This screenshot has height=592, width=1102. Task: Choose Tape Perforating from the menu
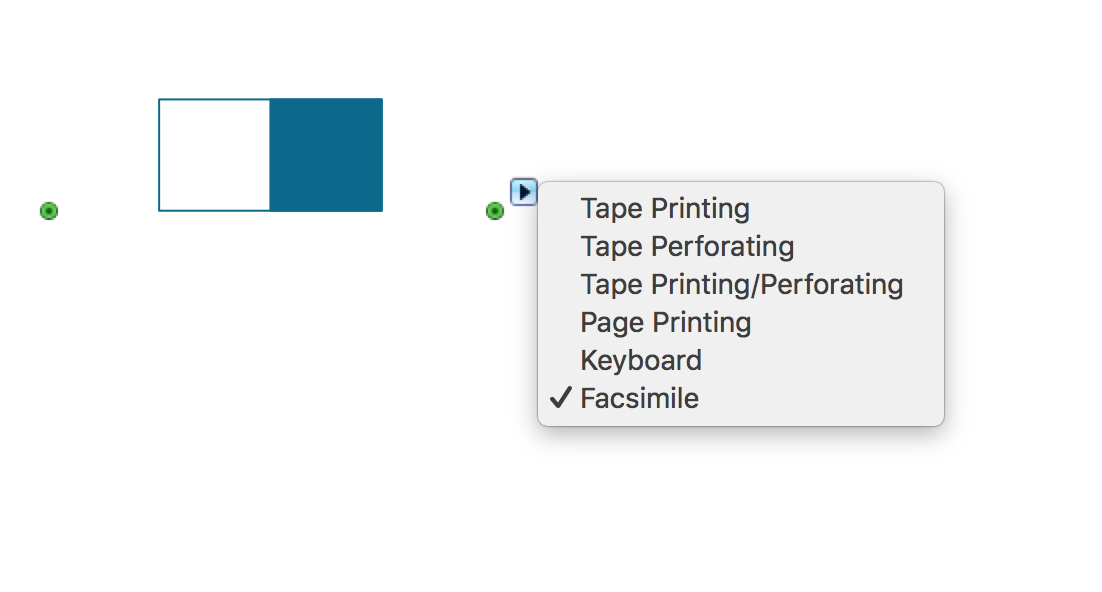pos(687,247)
